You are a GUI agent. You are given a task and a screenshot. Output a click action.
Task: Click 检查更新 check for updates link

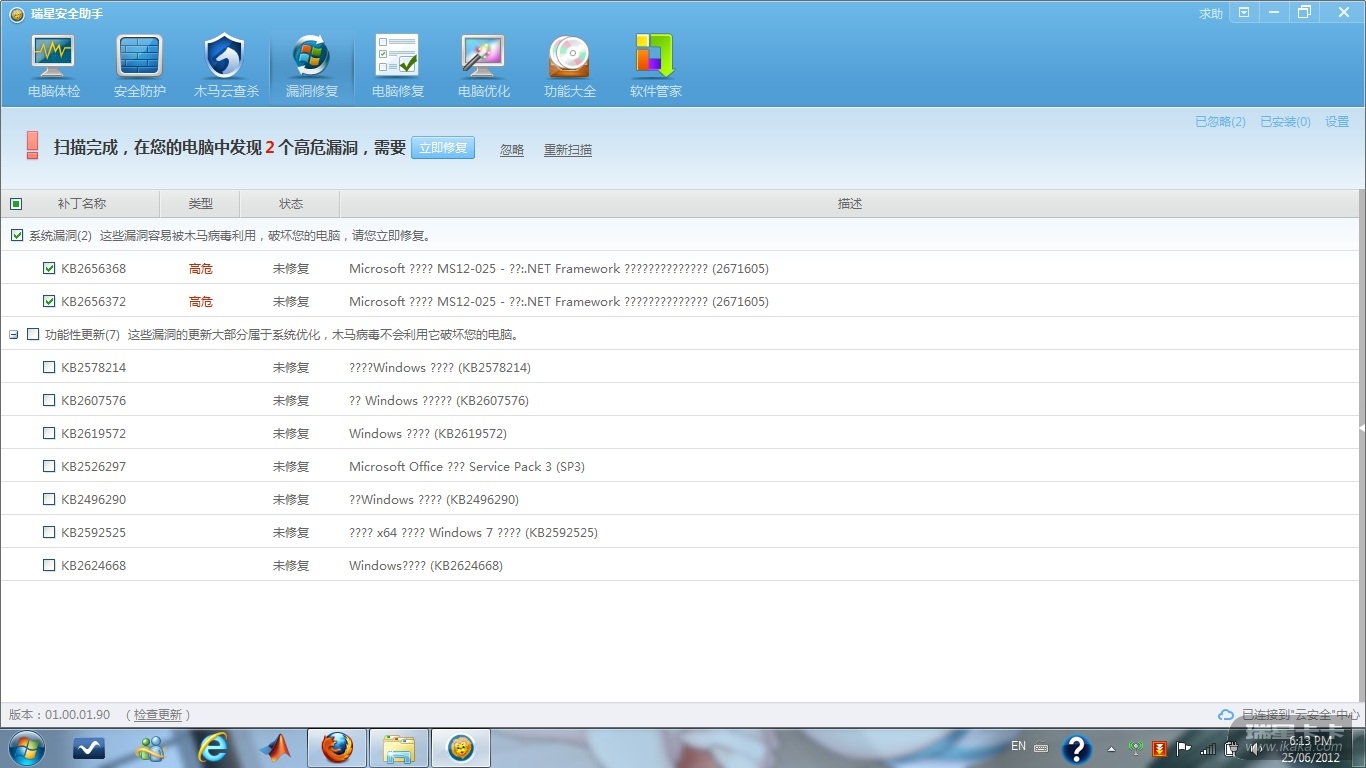pyautogui.click(x=158, y=715)
